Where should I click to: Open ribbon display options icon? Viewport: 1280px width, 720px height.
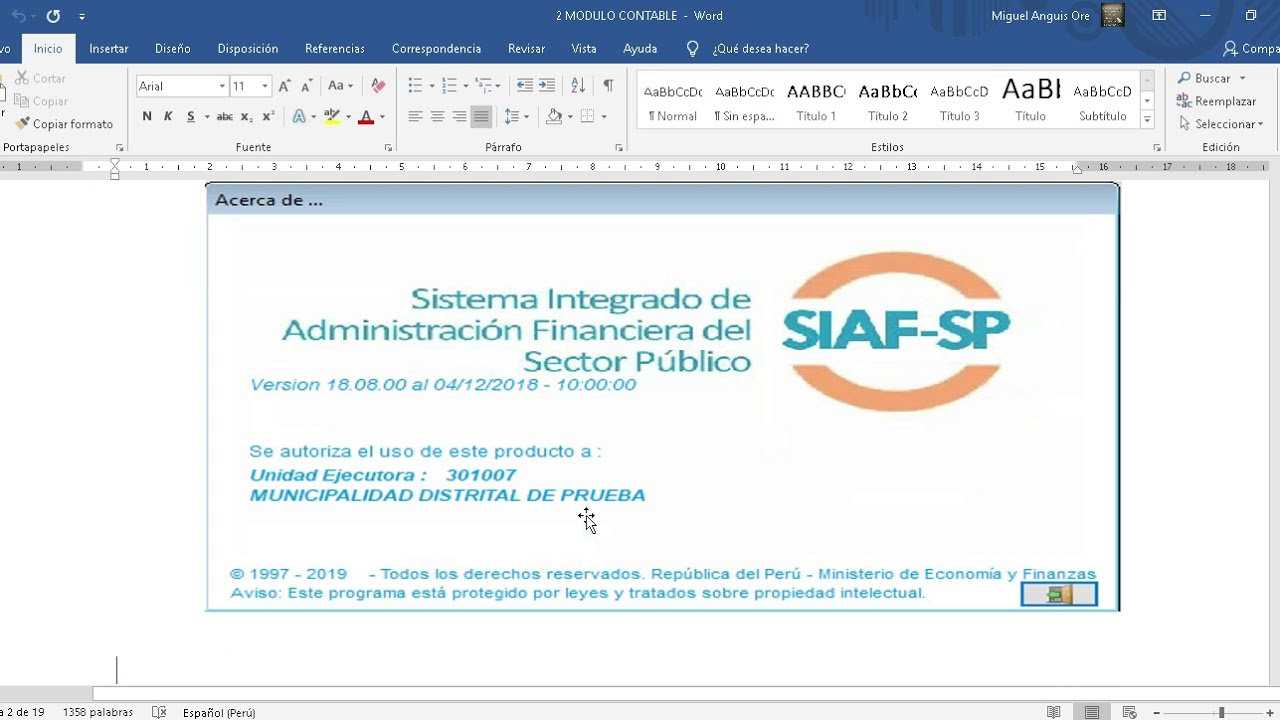[x=1159, y=16]
